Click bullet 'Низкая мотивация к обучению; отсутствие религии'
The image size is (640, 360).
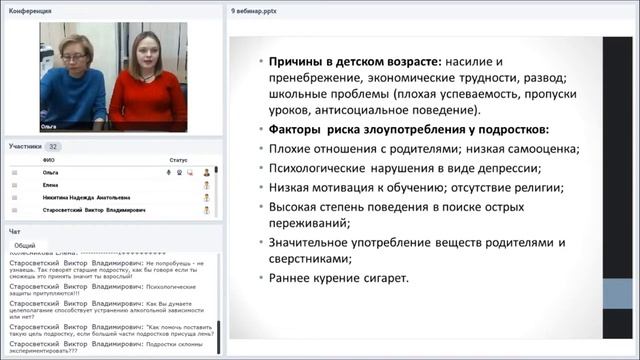click(x=416, y=188)
